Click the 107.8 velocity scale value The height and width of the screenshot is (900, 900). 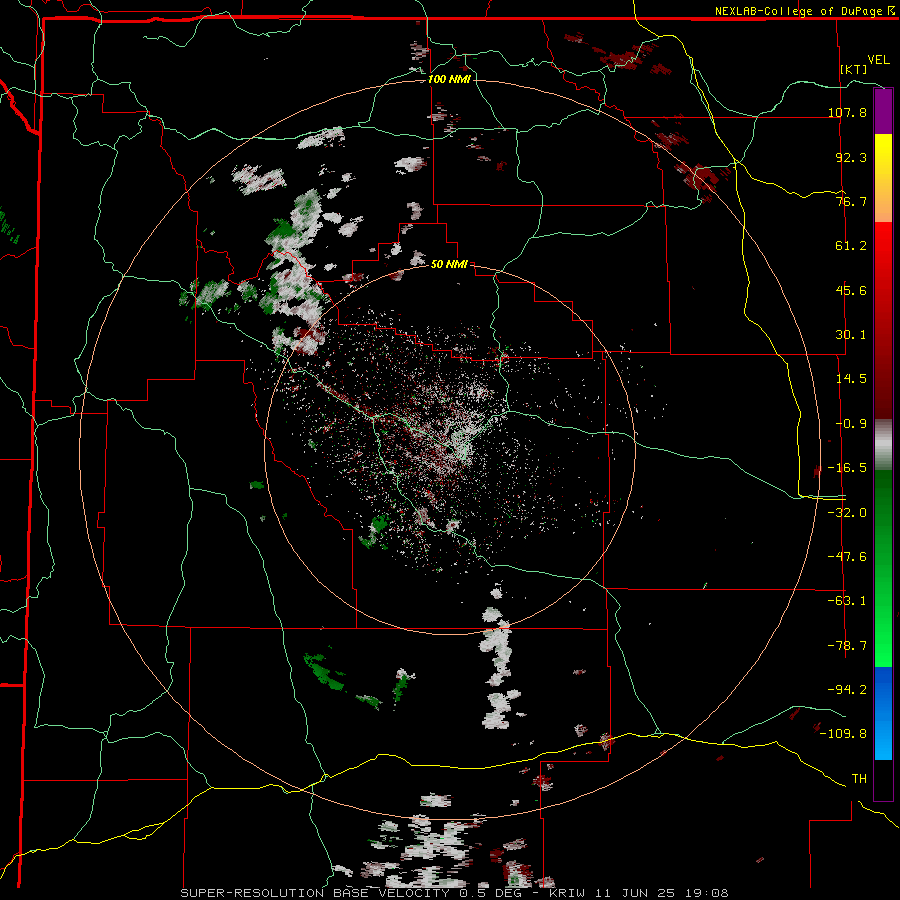coord(847,112)
